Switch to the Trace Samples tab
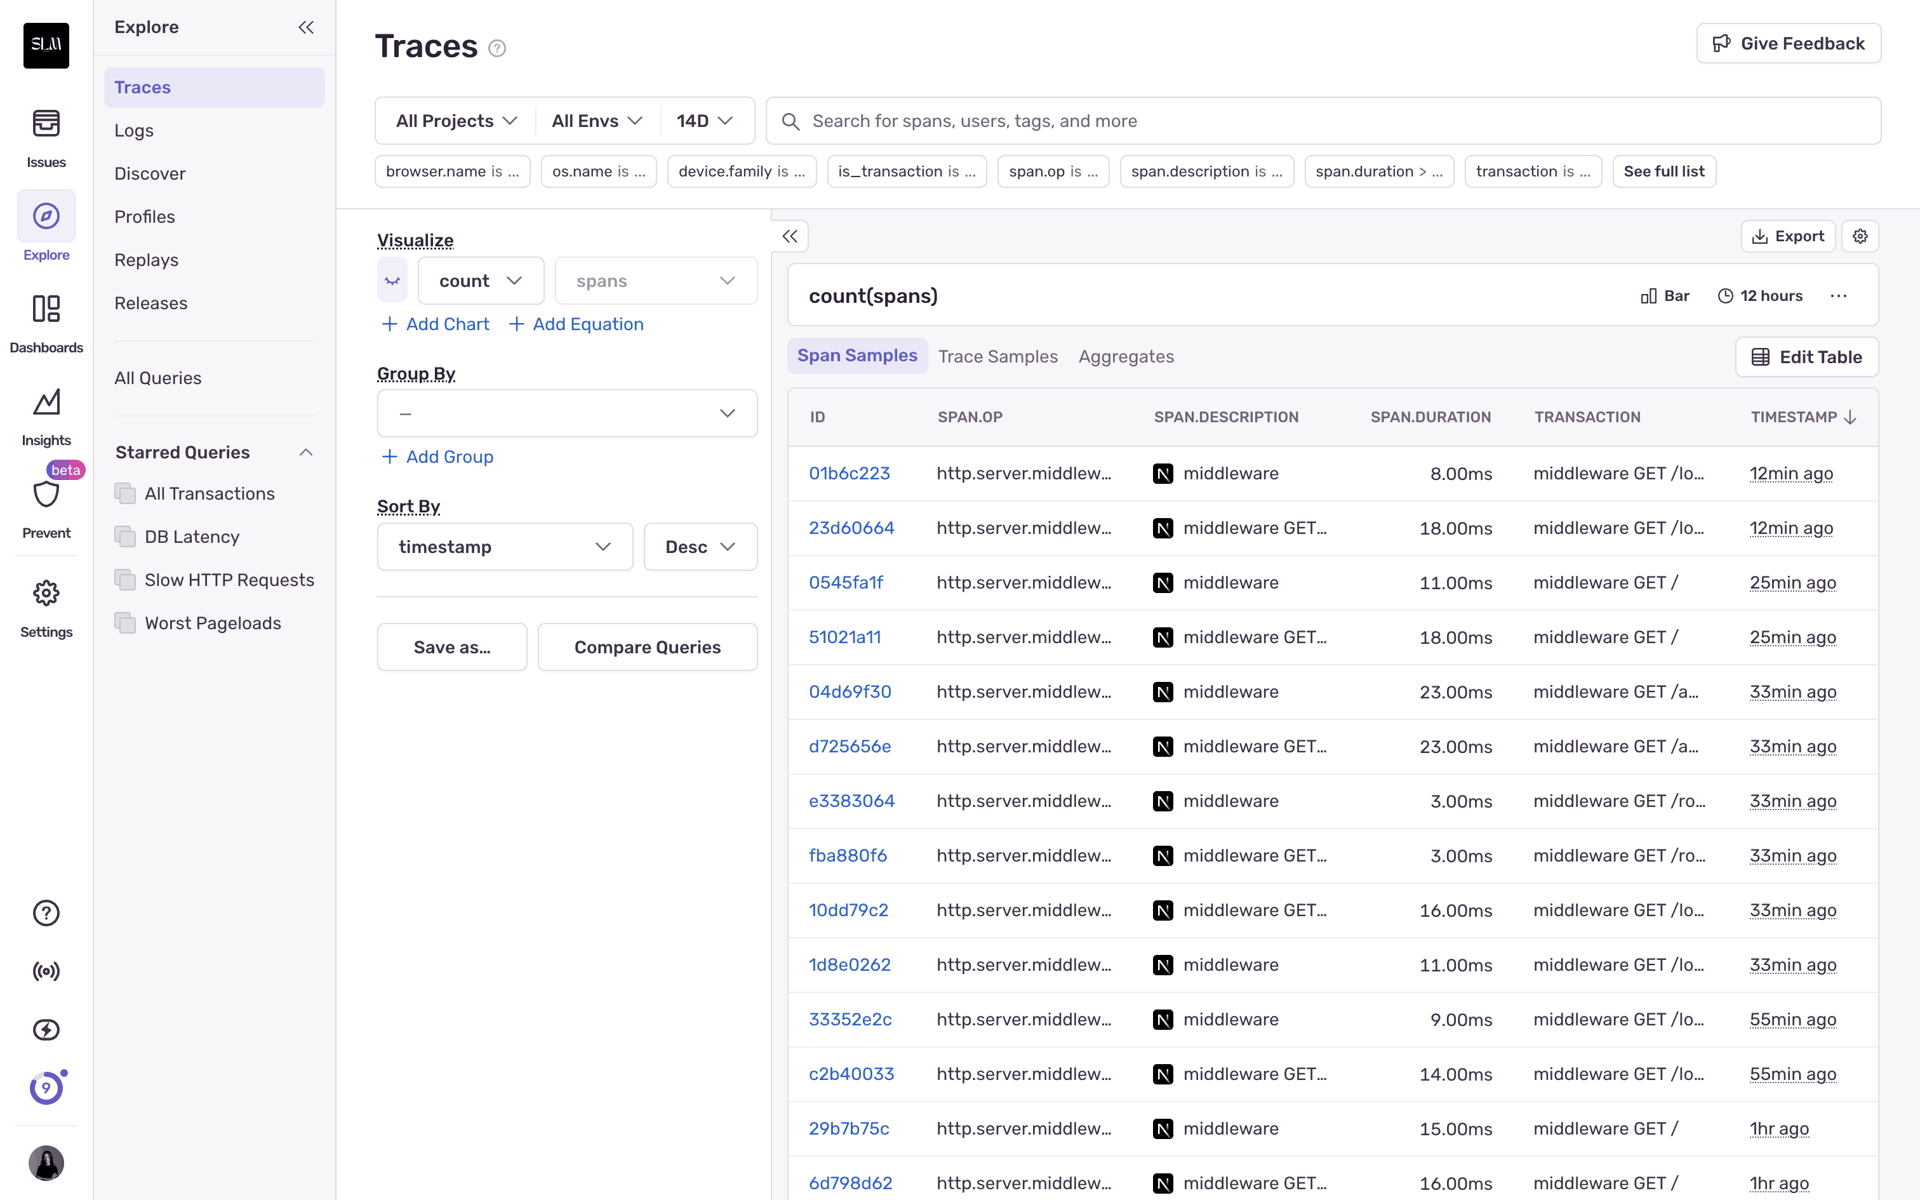Image resolution: width=1920 pixels, height=1200 pixels. tap(998, 357)
